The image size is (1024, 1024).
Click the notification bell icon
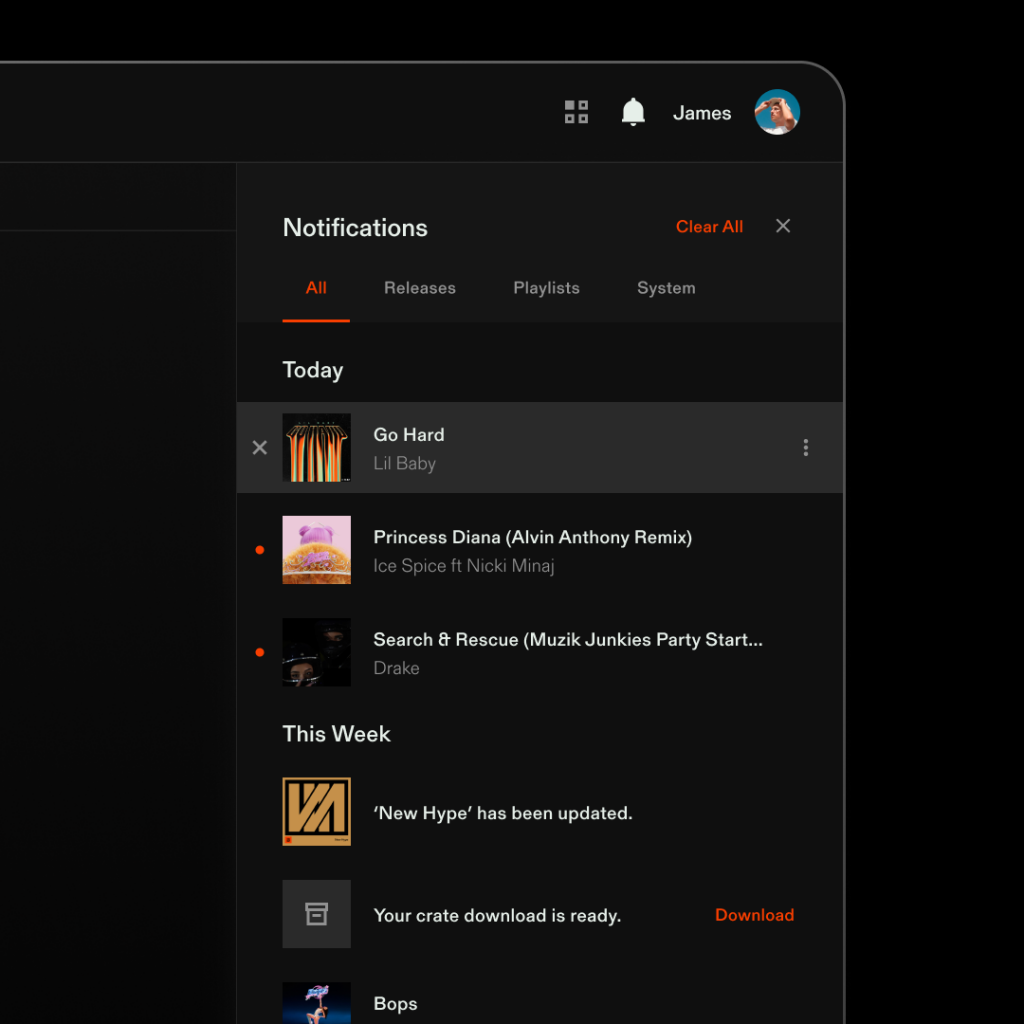coord(633,112)
